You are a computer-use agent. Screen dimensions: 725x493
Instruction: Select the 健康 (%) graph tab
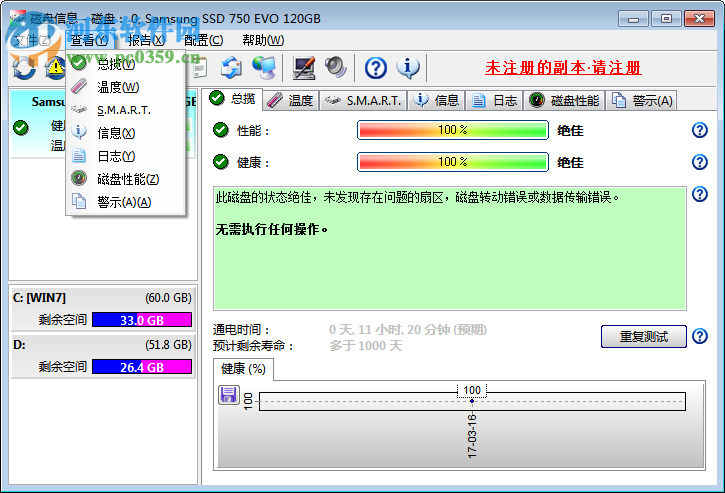[x=243, y=369]
